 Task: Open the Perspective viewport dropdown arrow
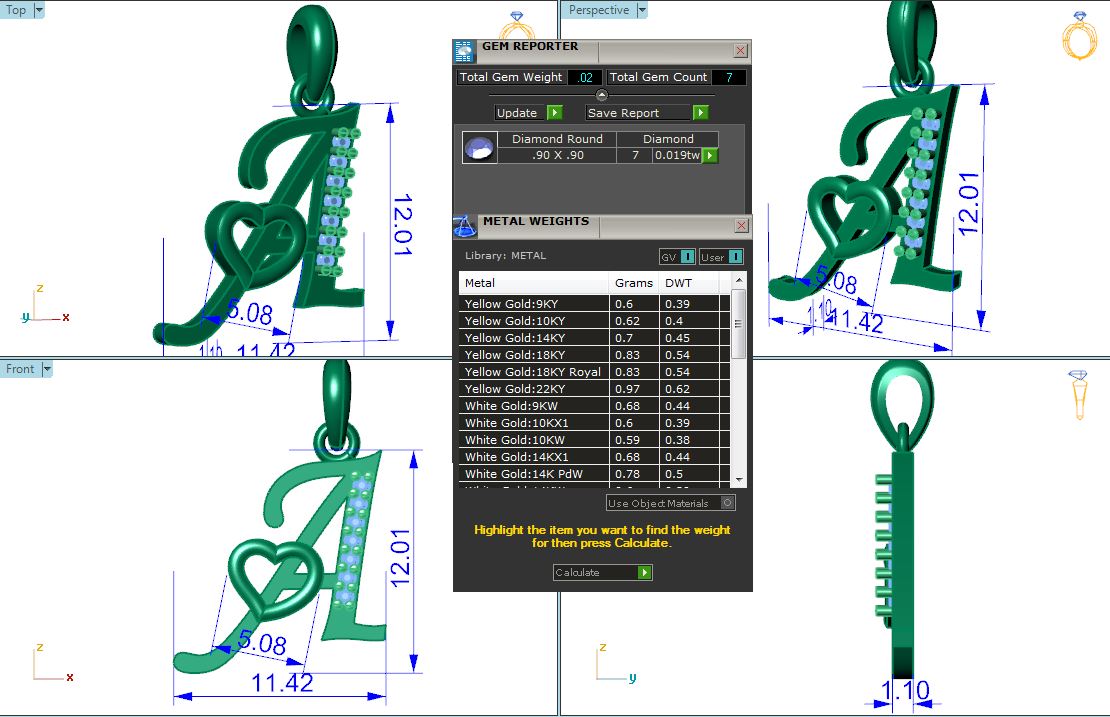point(642,10)
